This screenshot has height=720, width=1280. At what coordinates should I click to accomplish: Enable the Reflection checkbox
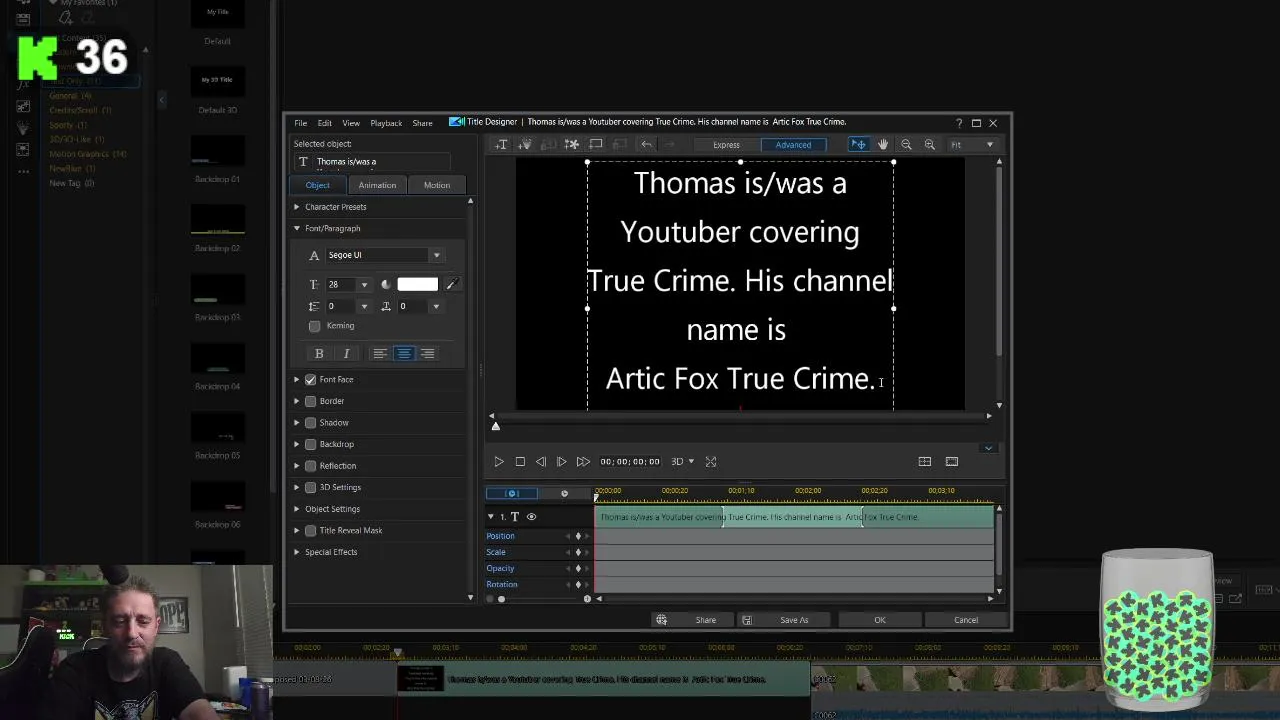pyautogui.click(x=311, y=466)
